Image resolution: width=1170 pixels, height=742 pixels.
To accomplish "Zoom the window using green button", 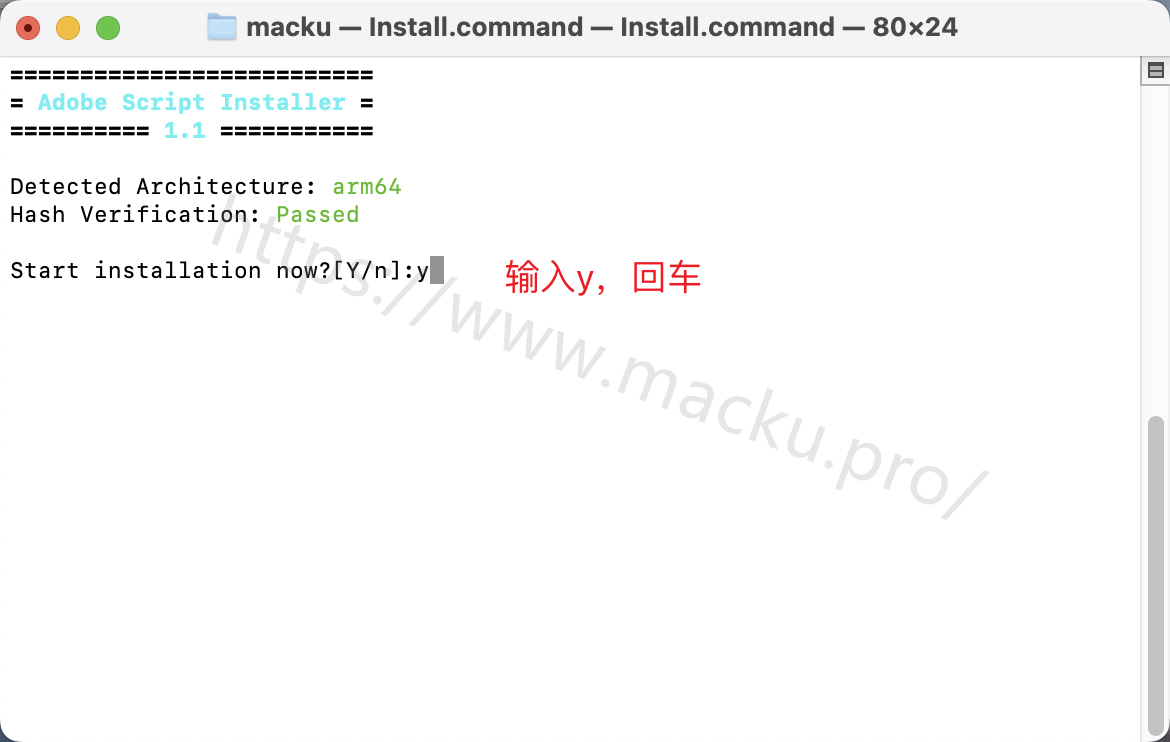I will click(108, 28).
